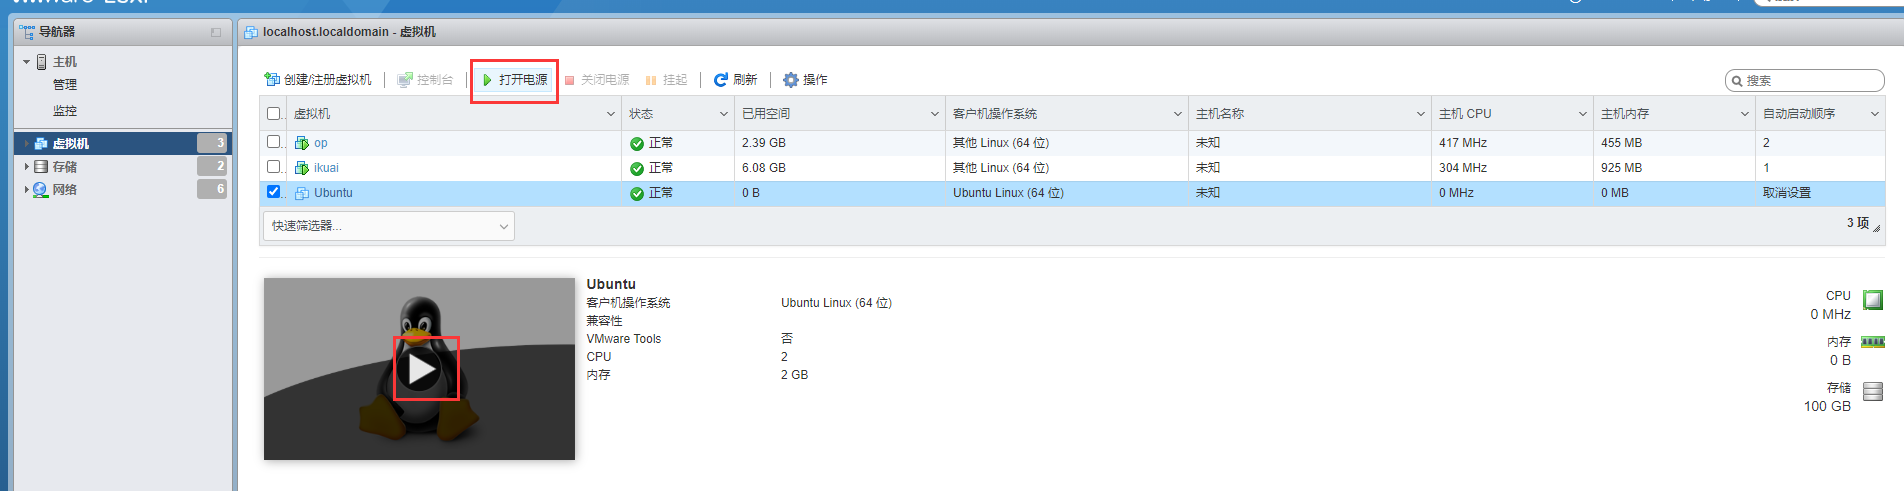The width and height of the screenshot is (1904, 491).
Task: Click the search input field (搜索)
Action: click(1810, 81)
